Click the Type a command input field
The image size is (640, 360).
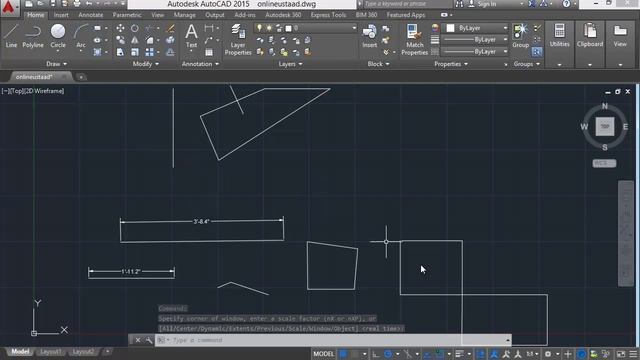(333, 340)
